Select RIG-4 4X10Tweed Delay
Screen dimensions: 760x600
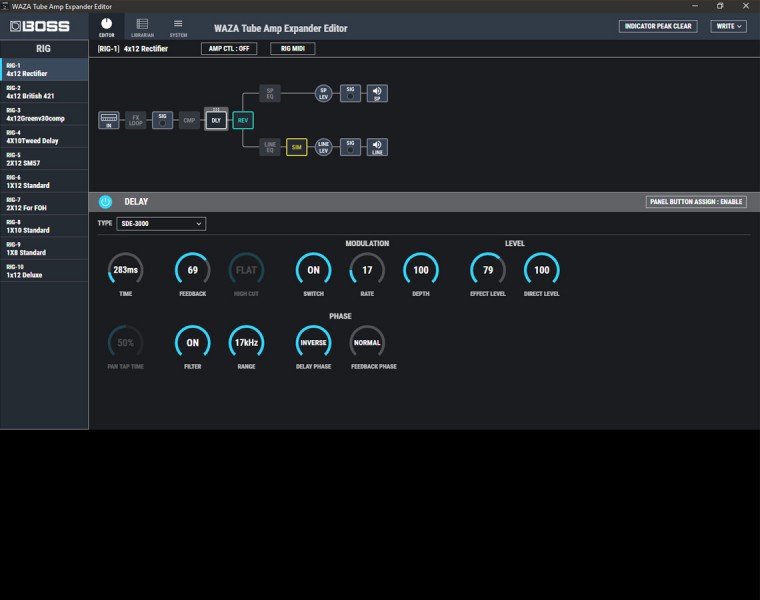click(44, 137)
